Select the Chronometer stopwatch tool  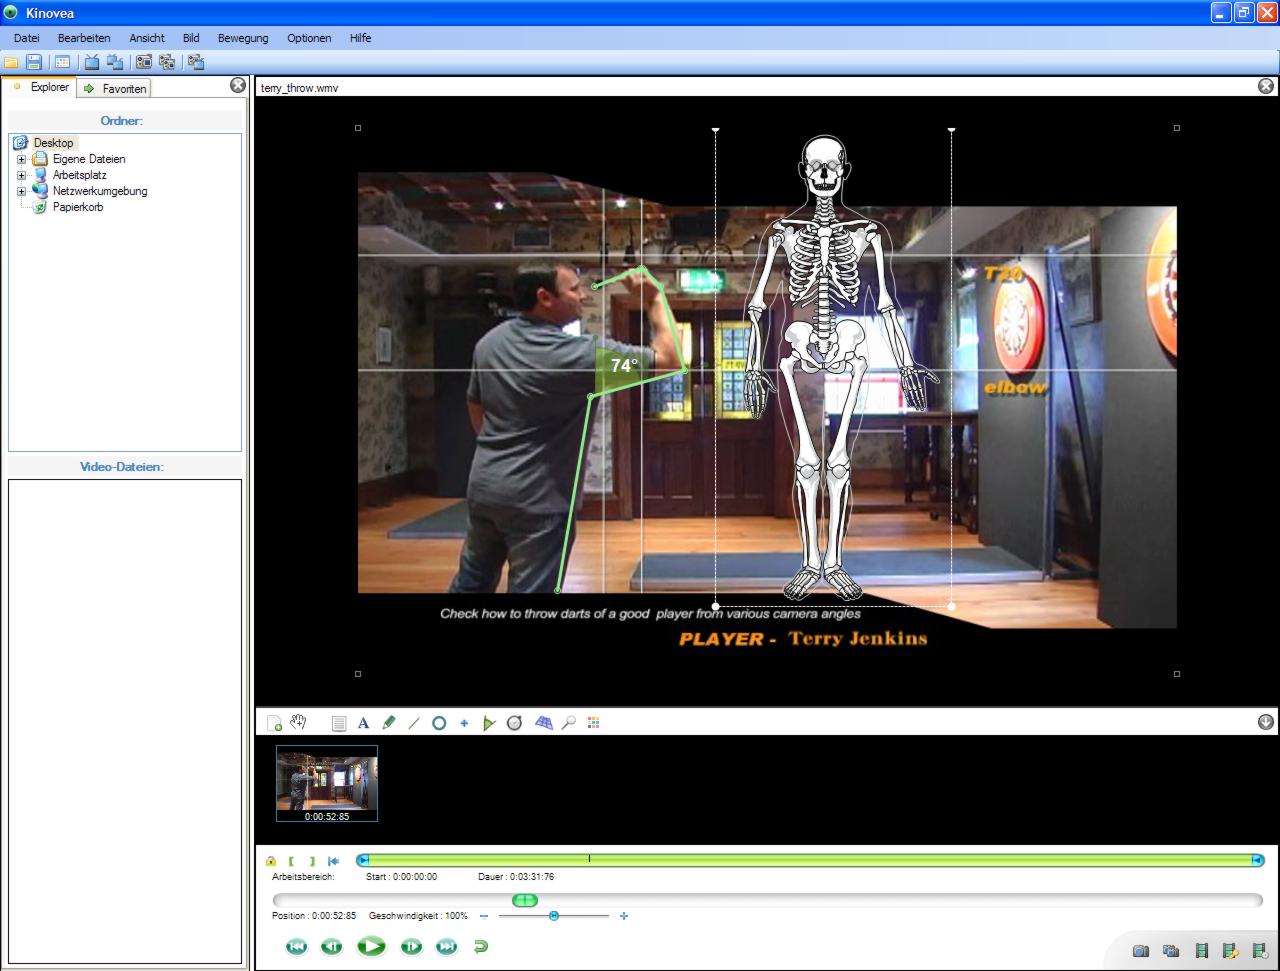pyautogui.click(x=514, y=723)
